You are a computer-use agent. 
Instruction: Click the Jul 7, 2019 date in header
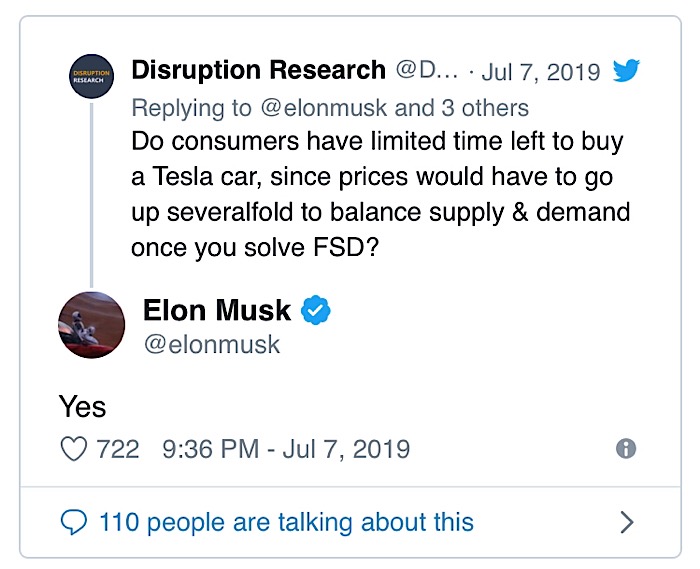point(543,73)
